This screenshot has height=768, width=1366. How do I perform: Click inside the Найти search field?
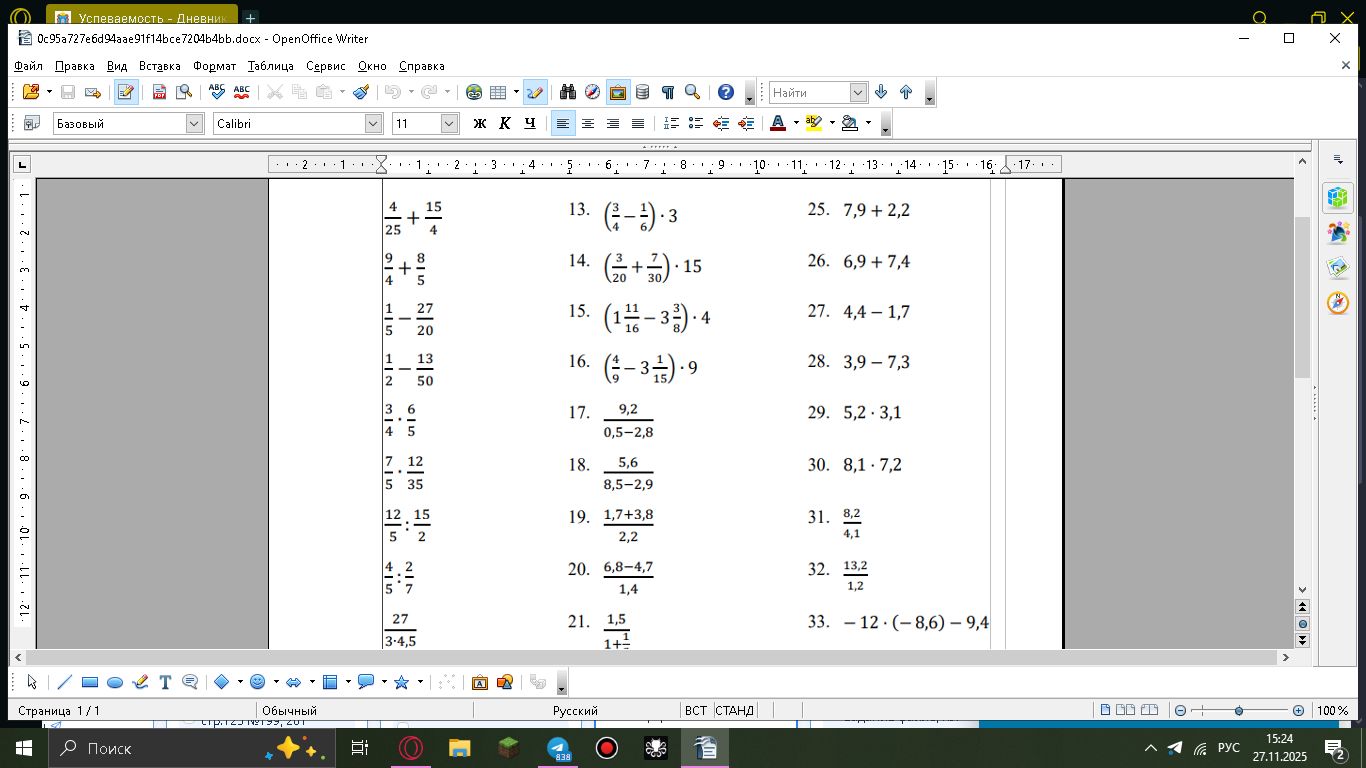click(810, 92)
